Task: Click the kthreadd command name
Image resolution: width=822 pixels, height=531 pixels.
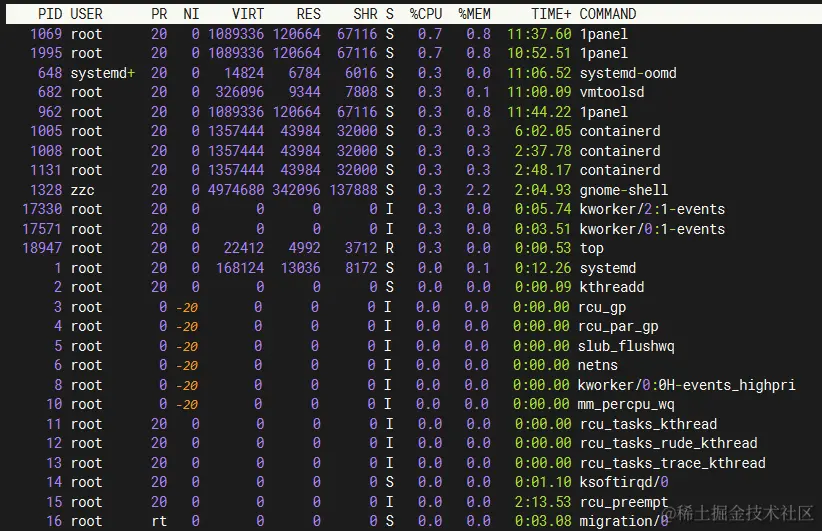Action: pyautogui.click(x=612, y=287)
